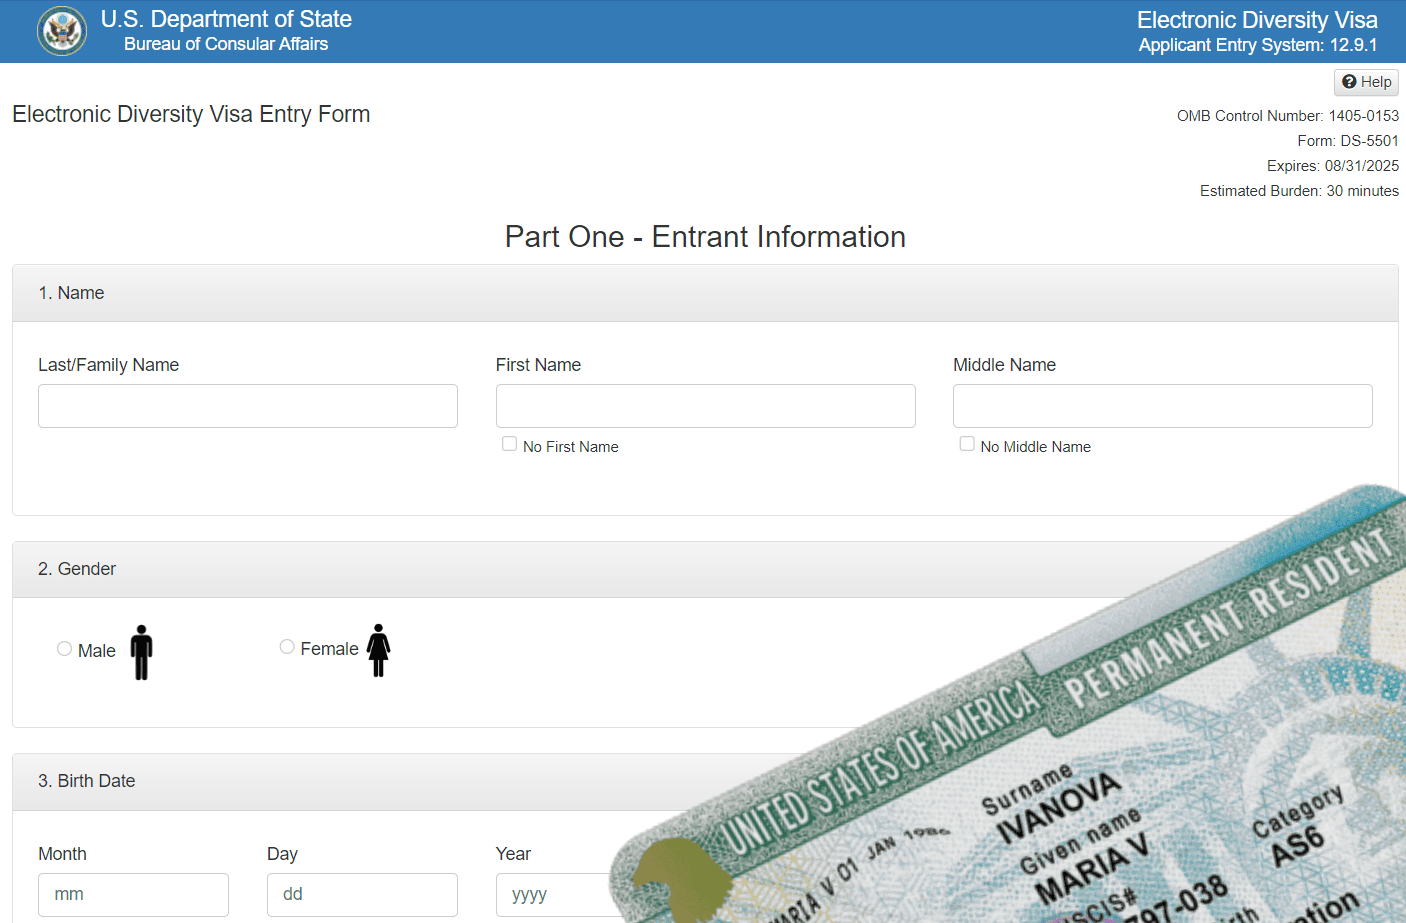Image resolution: width=1406 pixels, height=923 pixels.
Task: Open the Help button
Action: [x=1366, y=82]
